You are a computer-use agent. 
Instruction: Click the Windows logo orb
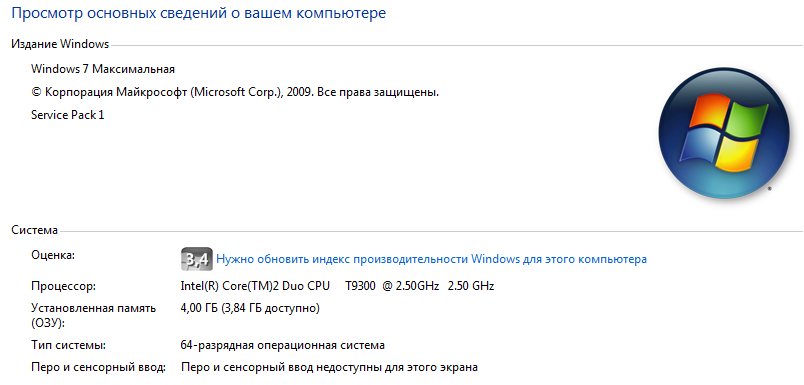click(724, 132)
